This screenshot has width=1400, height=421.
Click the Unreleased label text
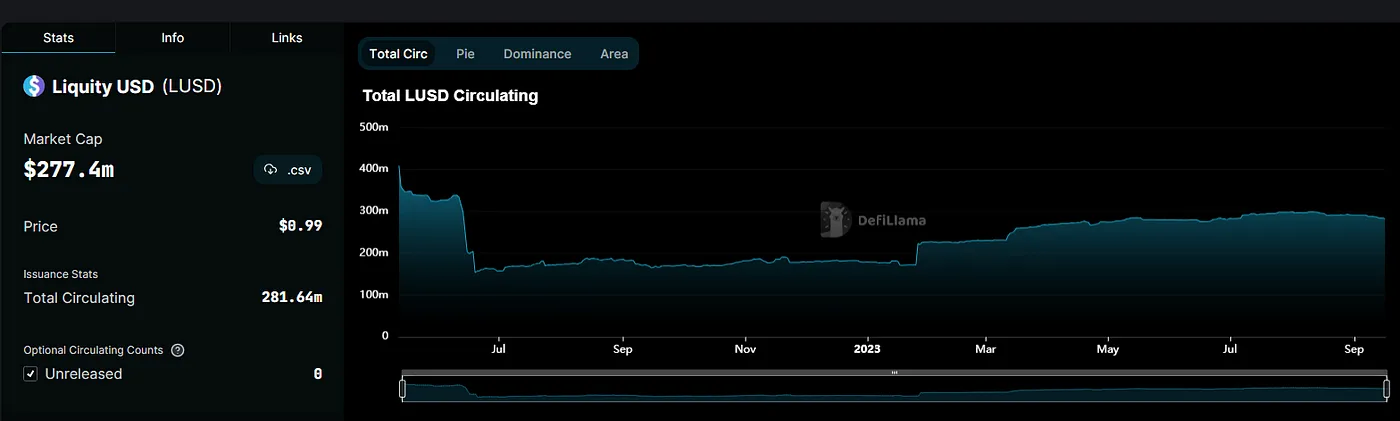pyautogui.click(x=84, y=374)
